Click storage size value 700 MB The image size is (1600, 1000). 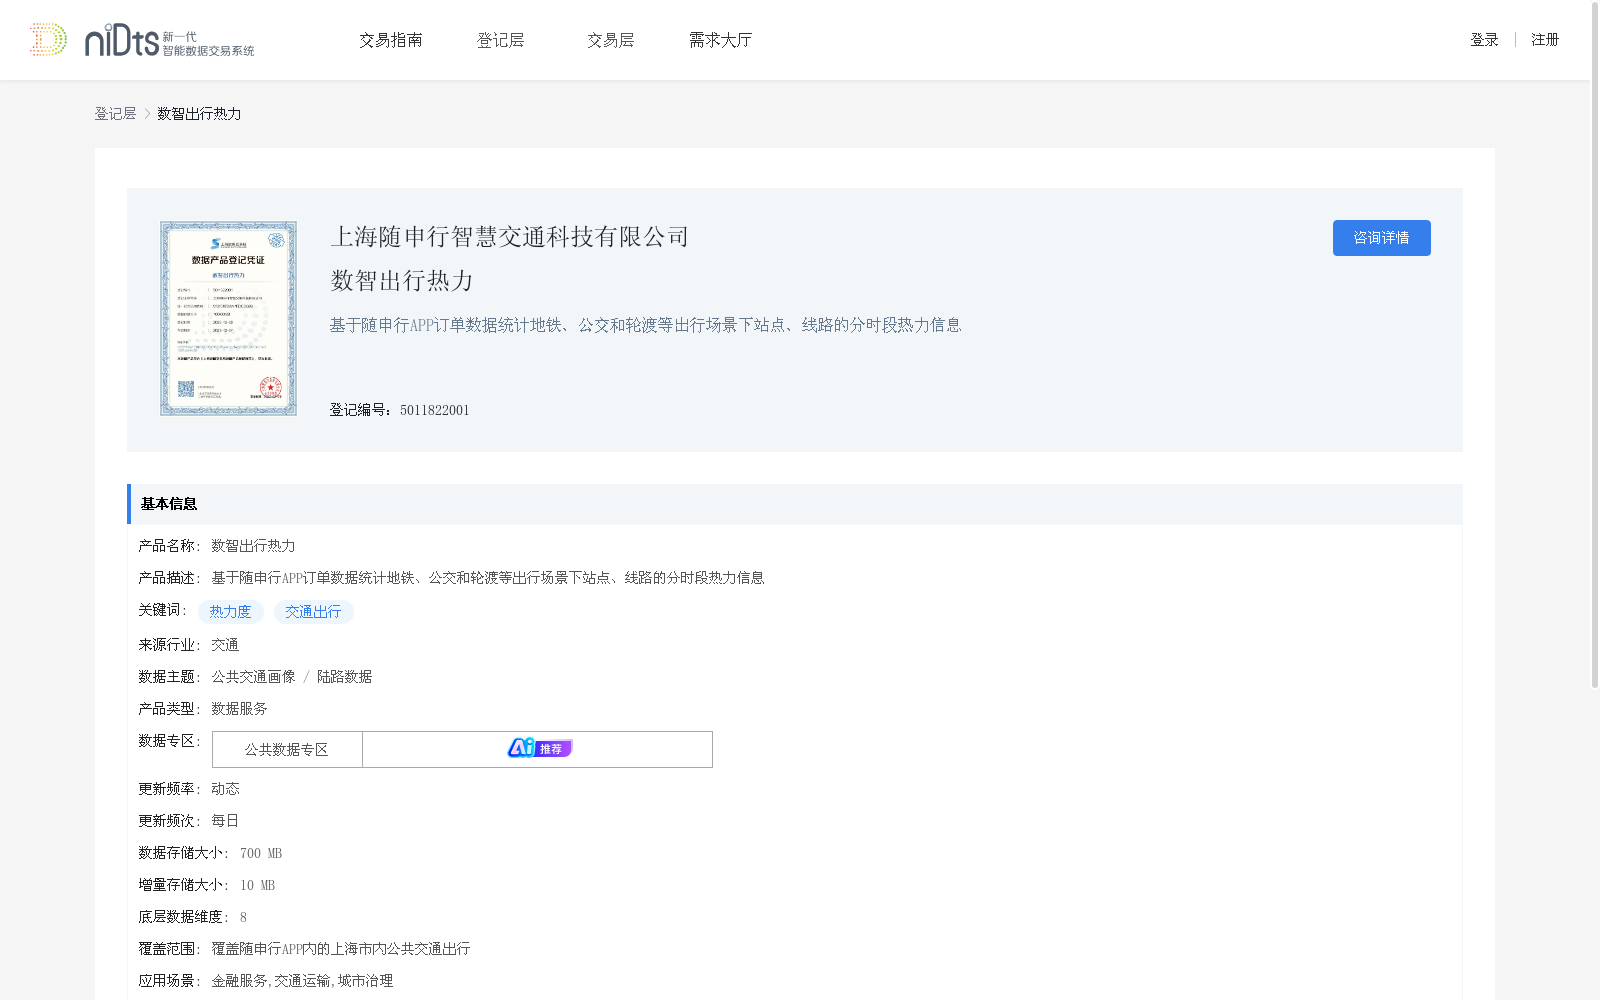tap(261, 853)
